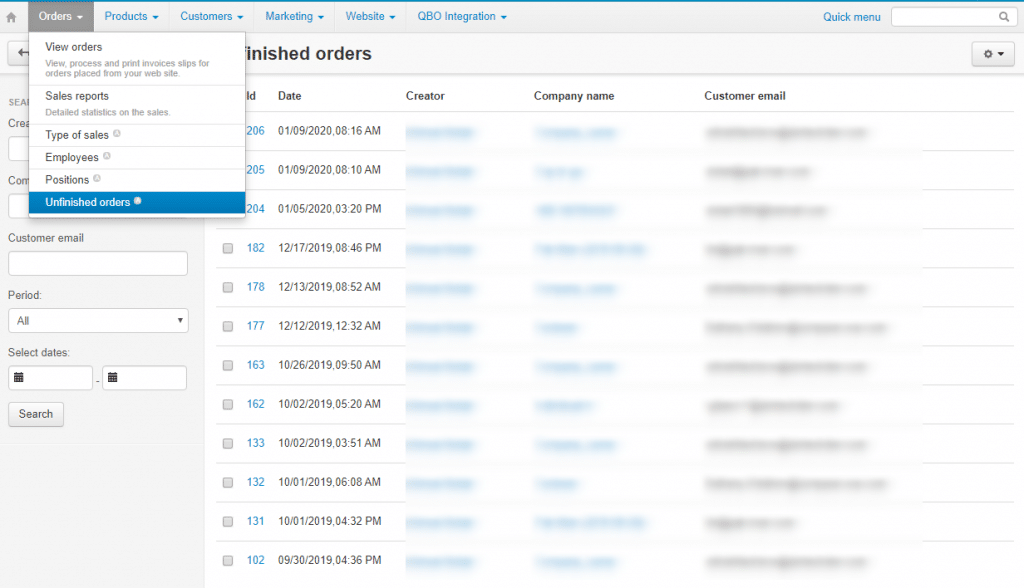Open the start date calendar picker
The image size is (1024, 588).
tap(19, 378)
